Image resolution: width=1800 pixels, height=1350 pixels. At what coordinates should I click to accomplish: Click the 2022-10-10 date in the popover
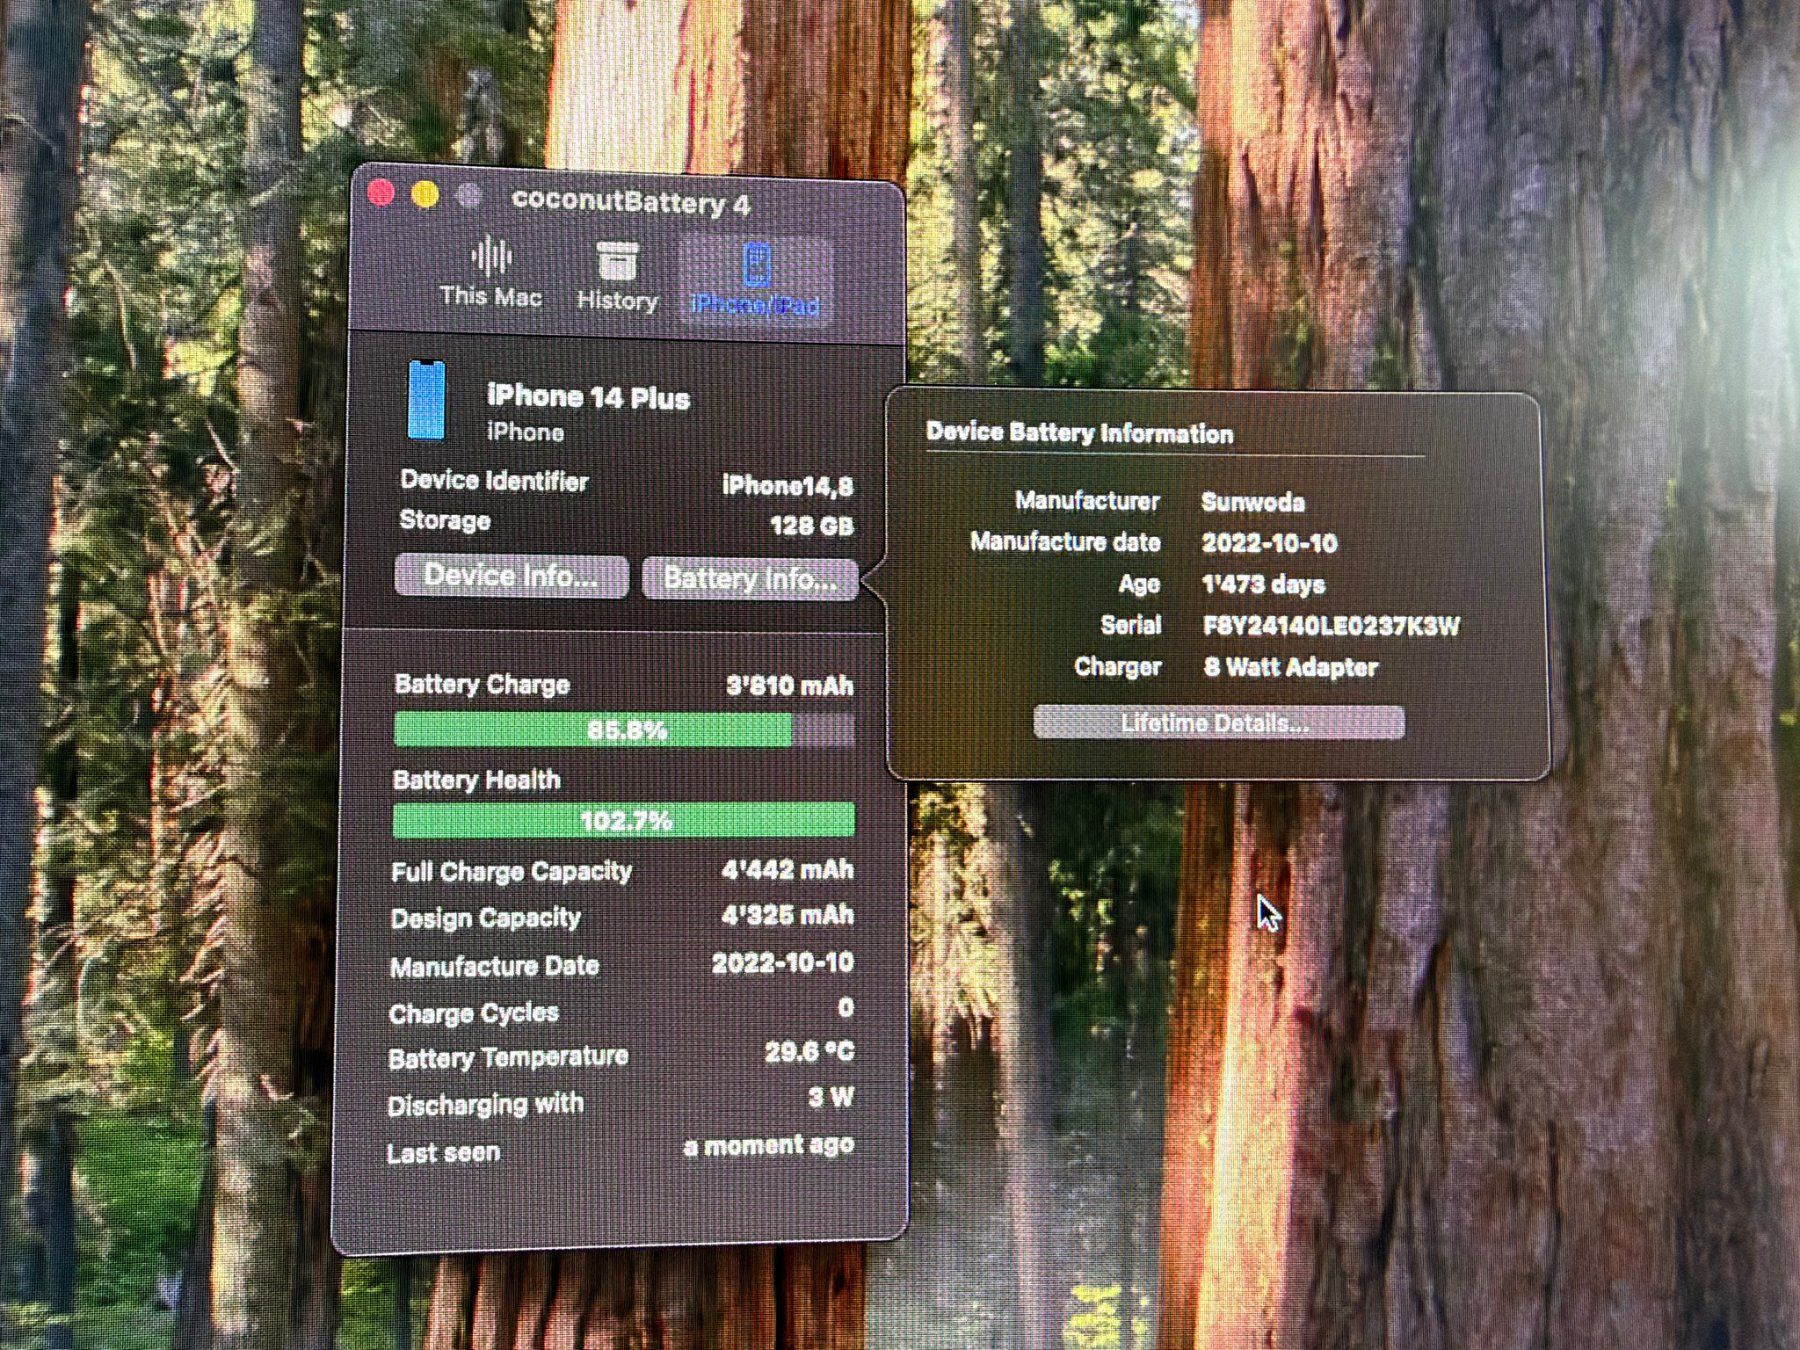pyautogui.click(x=1269, y=543)
